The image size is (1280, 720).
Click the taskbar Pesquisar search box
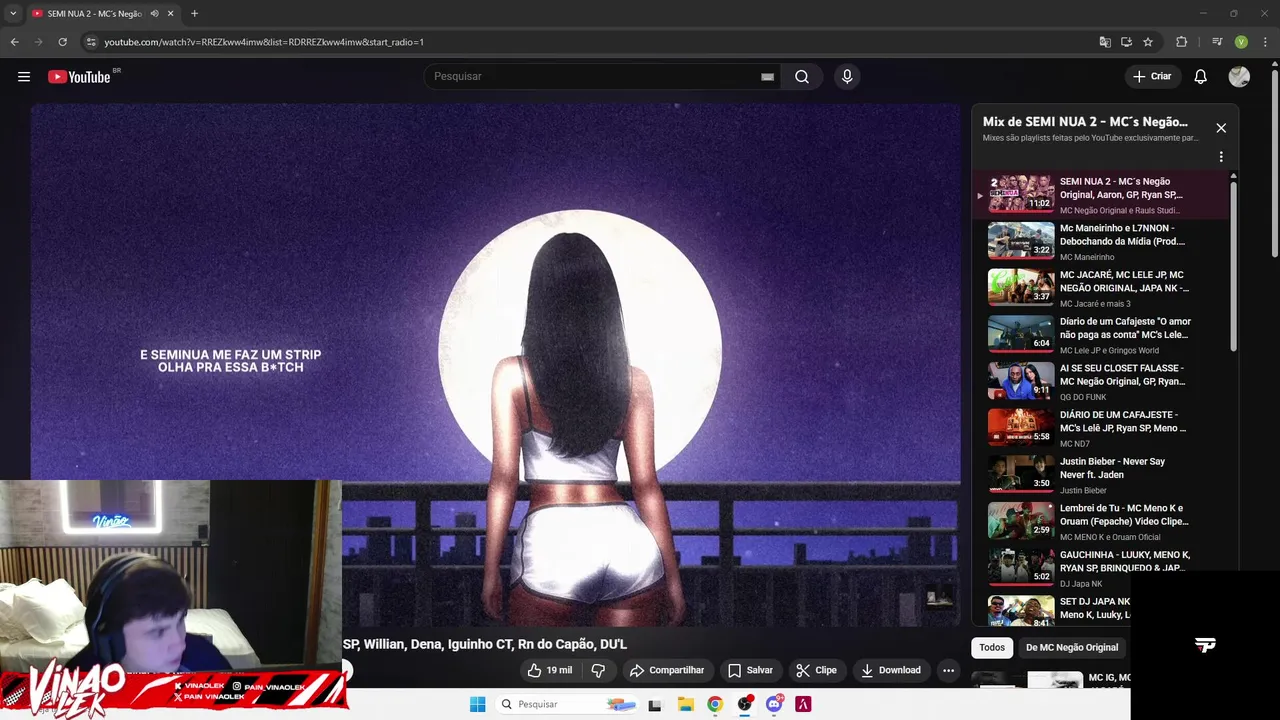(x=567, y=704)
